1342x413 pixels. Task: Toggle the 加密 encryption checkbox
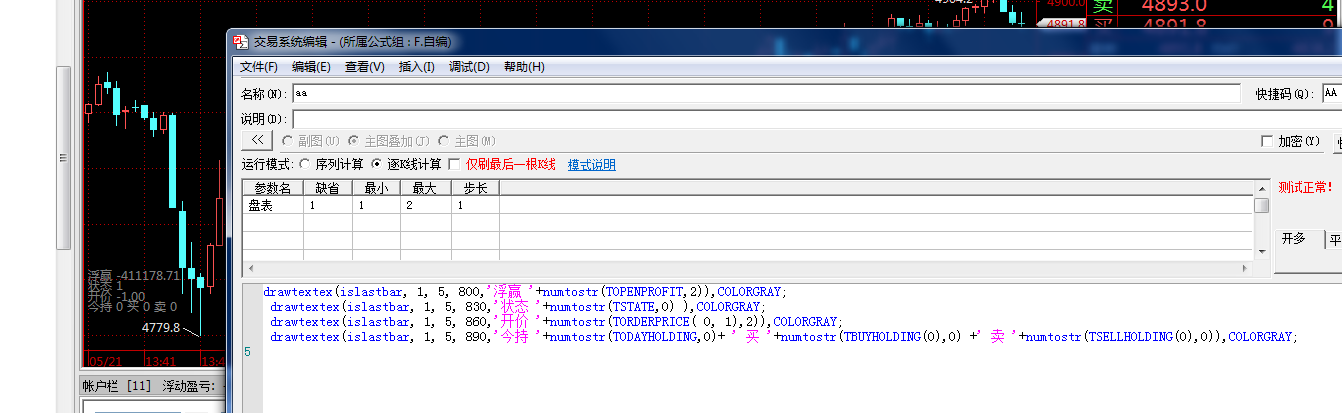1267,141
